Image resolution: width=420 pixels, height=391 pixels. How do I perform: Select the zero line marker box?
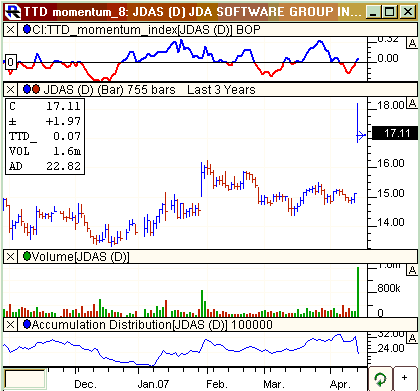[10, 62]
